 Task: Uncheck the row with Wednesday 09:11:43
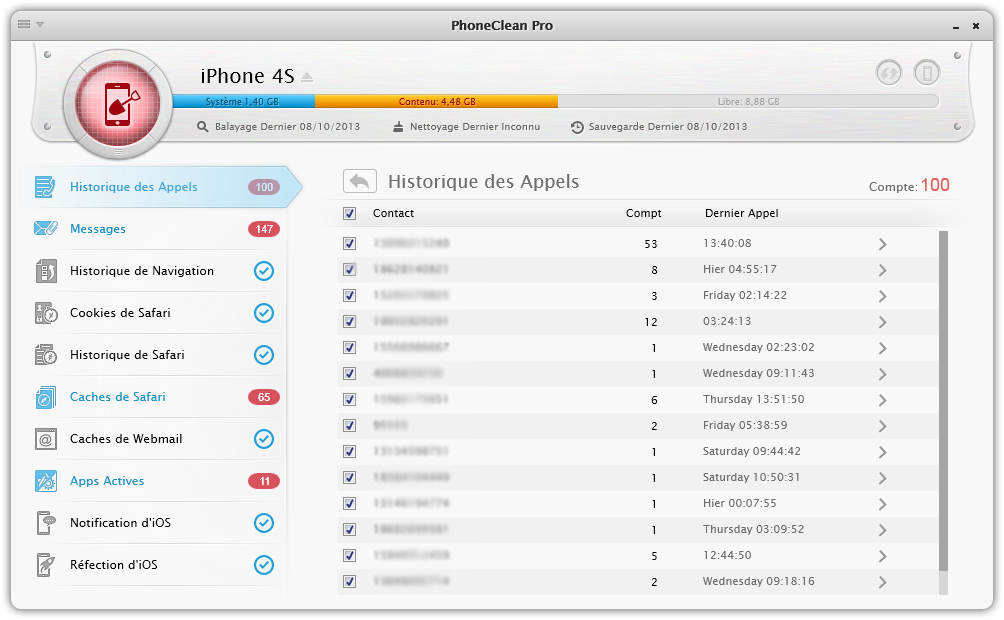pos(350,373)
